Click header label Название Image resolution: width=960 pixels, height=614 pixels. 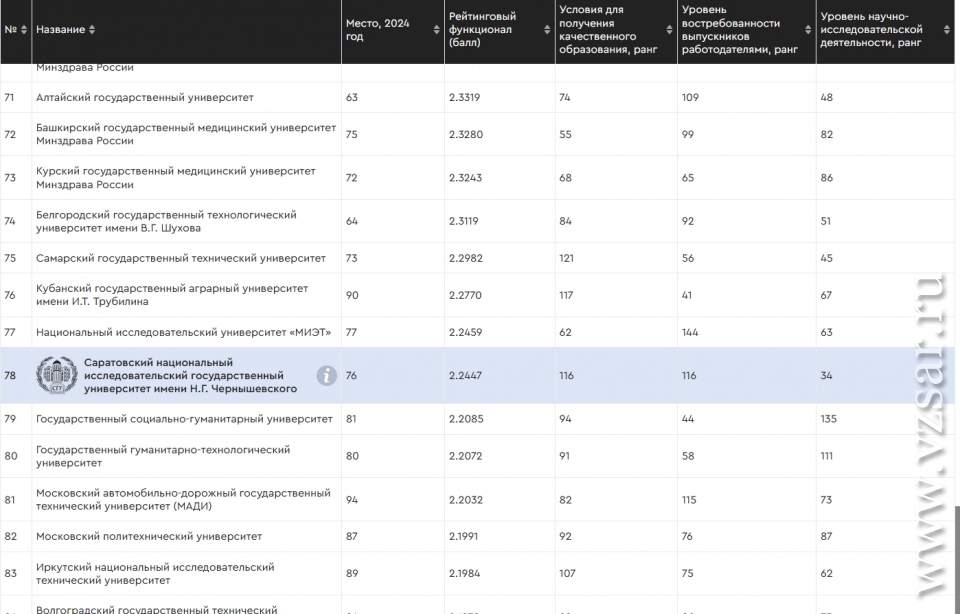60,29
